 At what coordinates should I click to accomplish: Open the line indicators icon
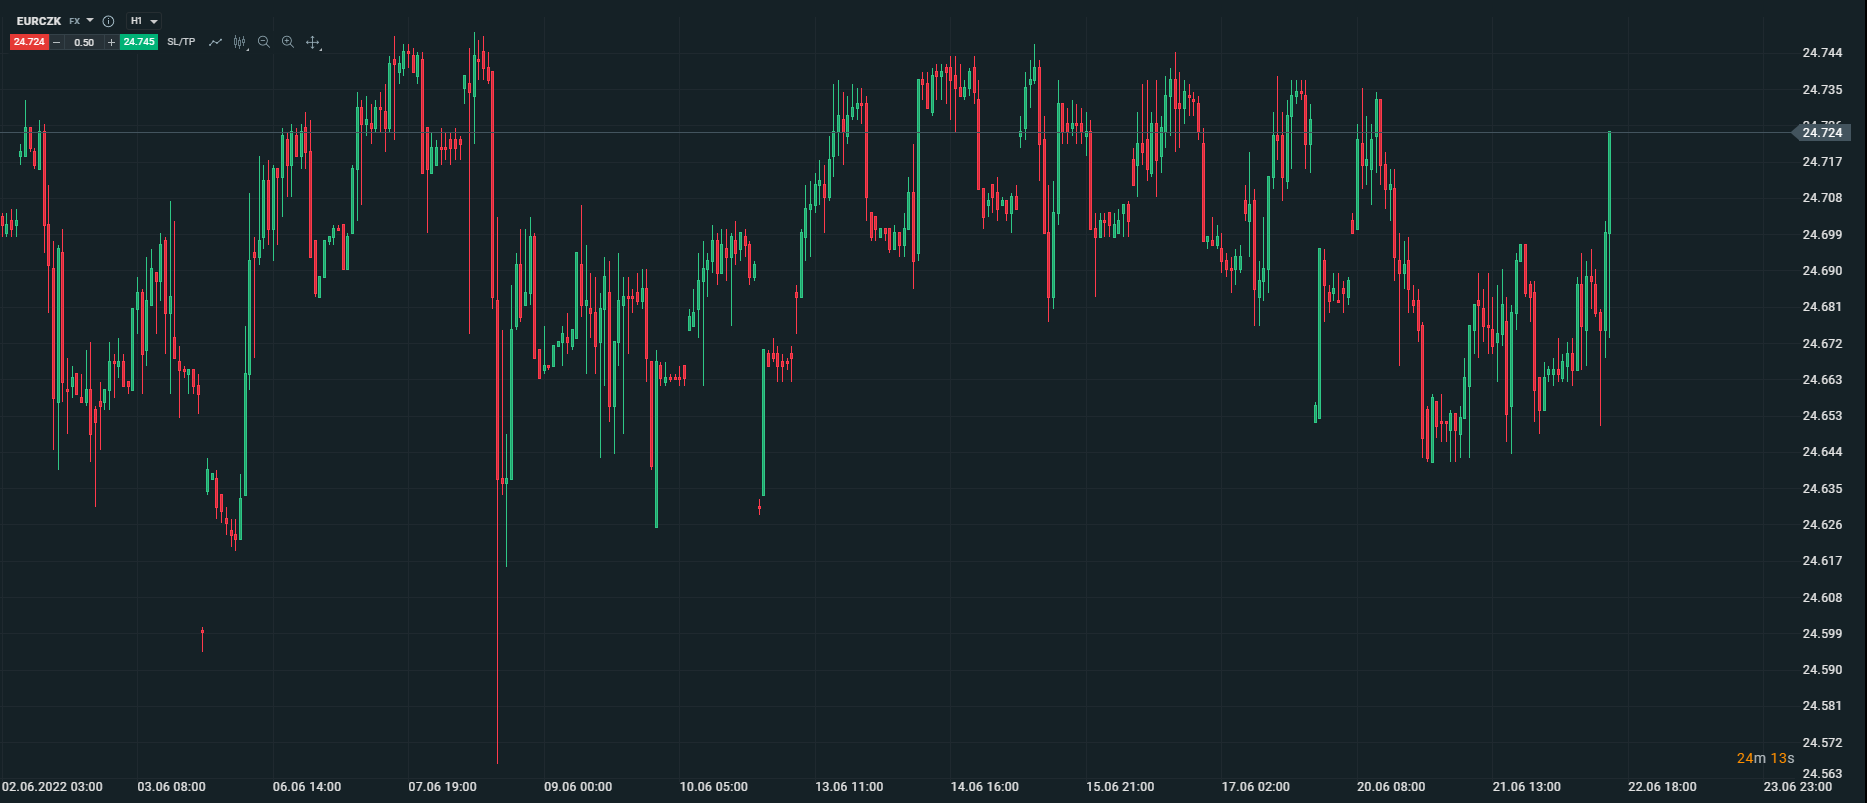tap(215, 42)
